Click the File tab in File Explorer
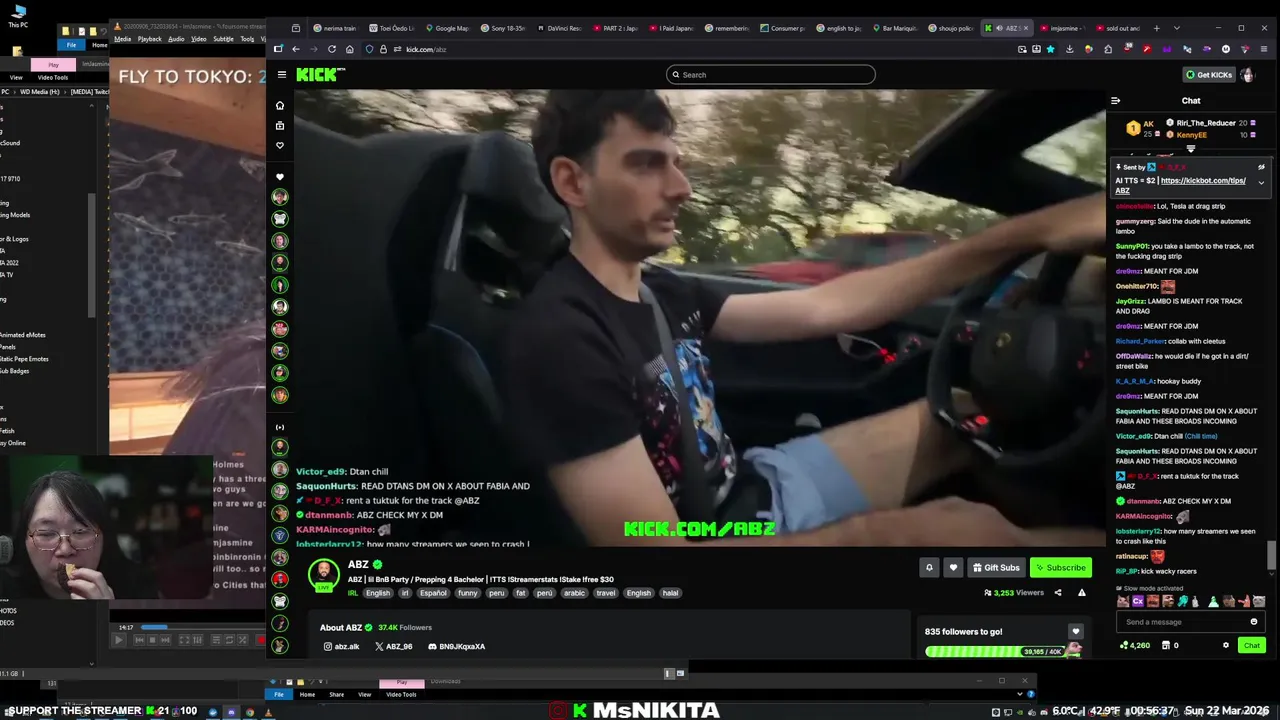 click(x=71, y=45)
